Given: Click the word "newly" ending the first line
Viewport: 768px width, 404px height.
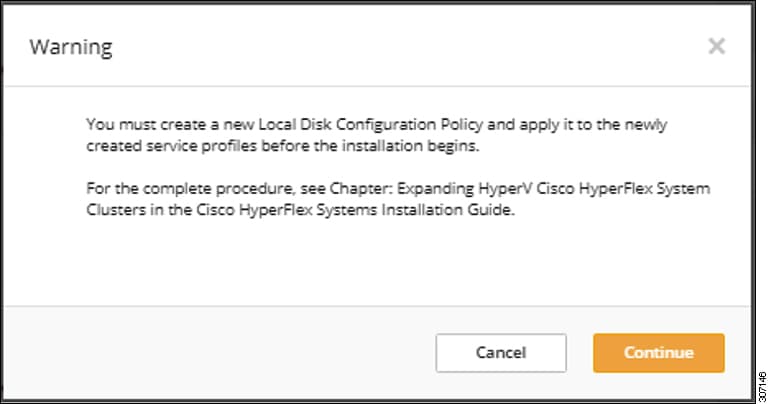Looking at the screenshot, I should (x=645, y=125).
